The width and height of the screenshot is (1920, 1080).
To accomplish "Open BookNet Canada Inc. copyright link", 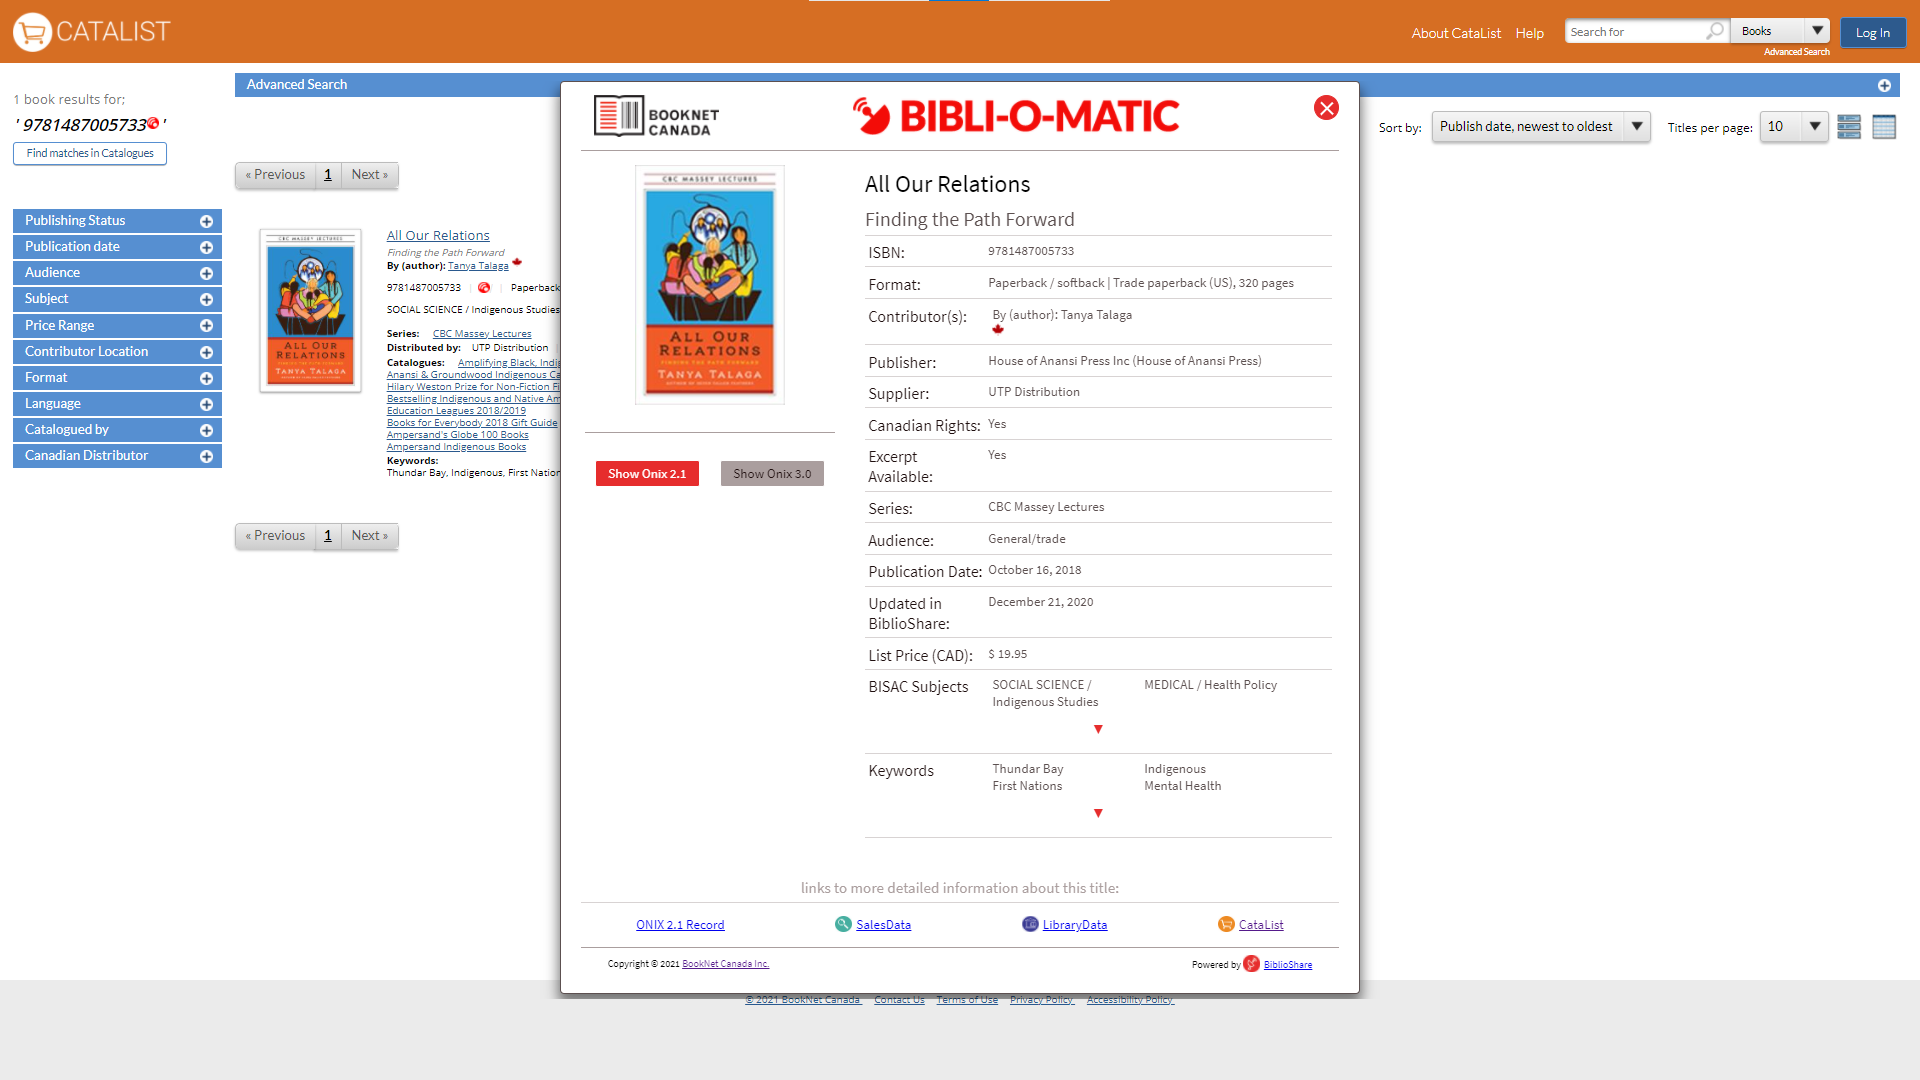I will click(725, 964).
